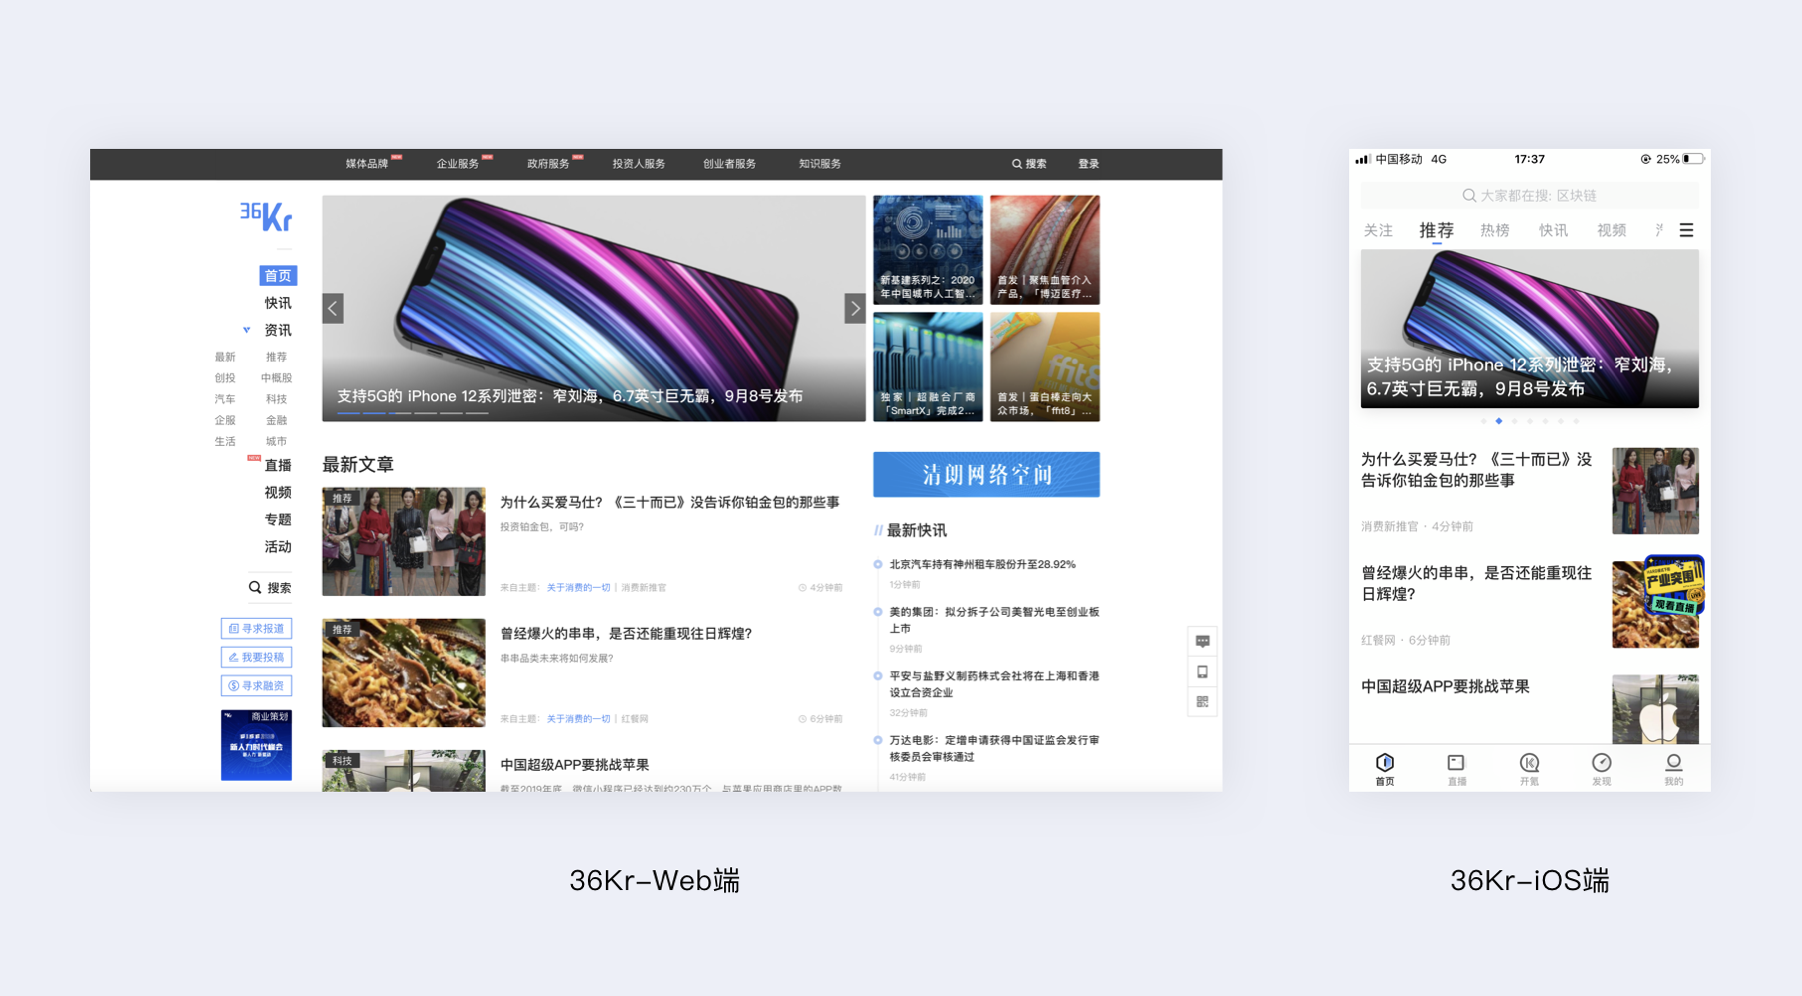Screen dimensions: 1802x996
Task: Switch to the 热榜 tab in the iOS app
Action: coord(1494,231)
